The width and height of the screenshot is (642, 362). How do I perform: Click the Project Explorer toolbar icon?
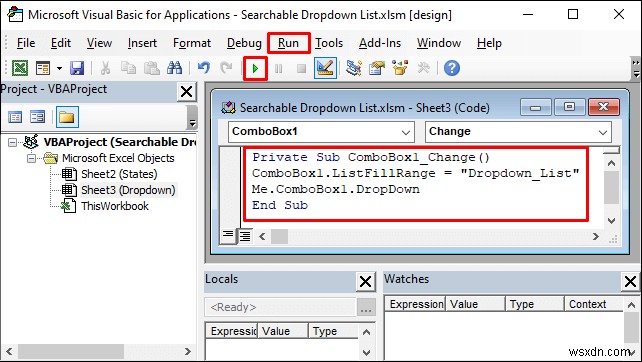(x=353, y=68)
